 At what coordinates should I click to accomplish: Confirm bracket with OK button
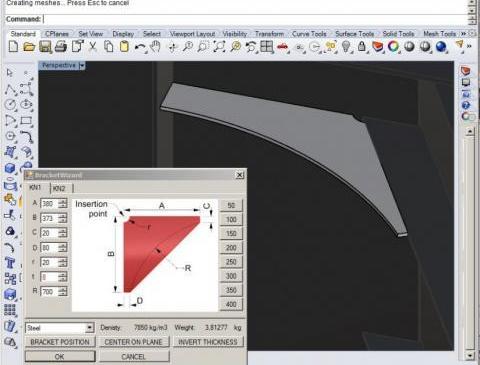pyautogui.click(x=60, y=356)
